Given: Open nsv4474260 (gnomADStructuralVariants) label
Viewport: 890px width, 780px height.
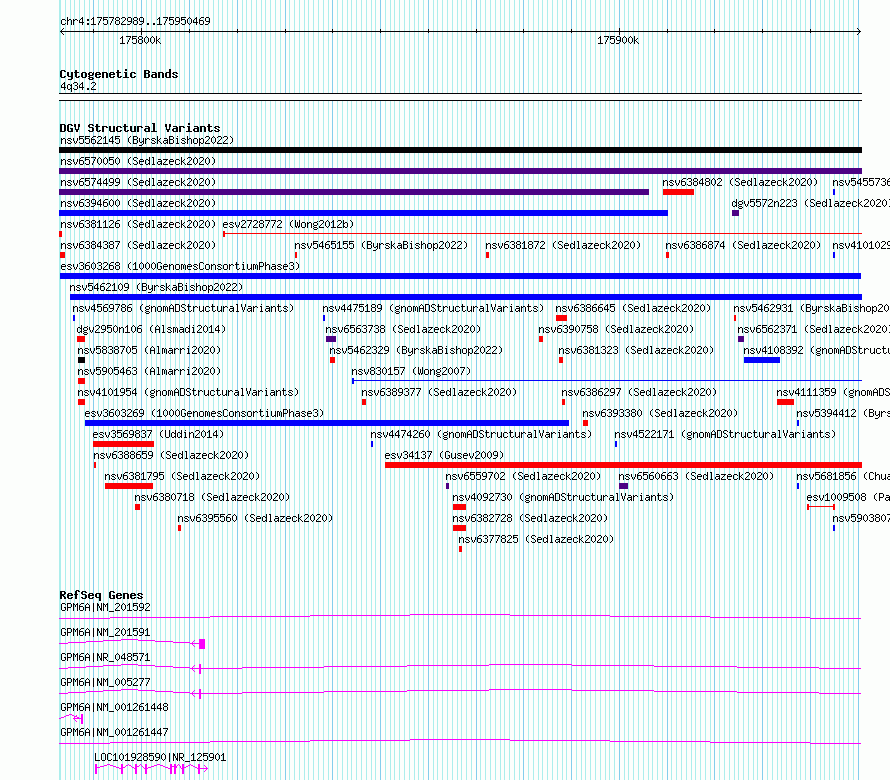Looking at the screenshot, I should (481, 434).
